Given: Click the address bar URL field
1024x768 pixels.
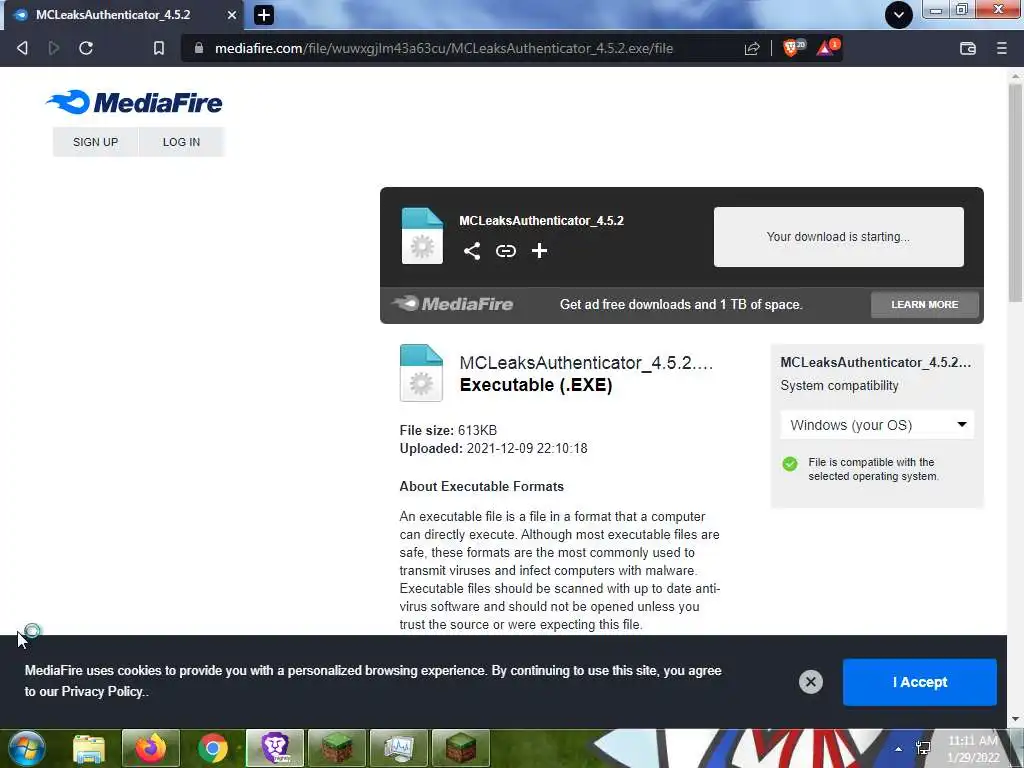Looking at the screenshot, I should point(444,48).
